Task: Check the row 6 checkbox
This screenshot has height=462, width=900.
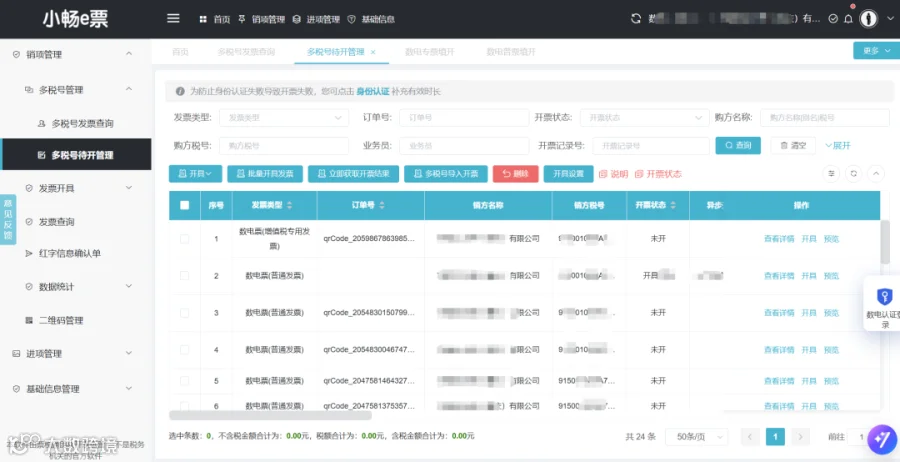Action: point(184,406)
